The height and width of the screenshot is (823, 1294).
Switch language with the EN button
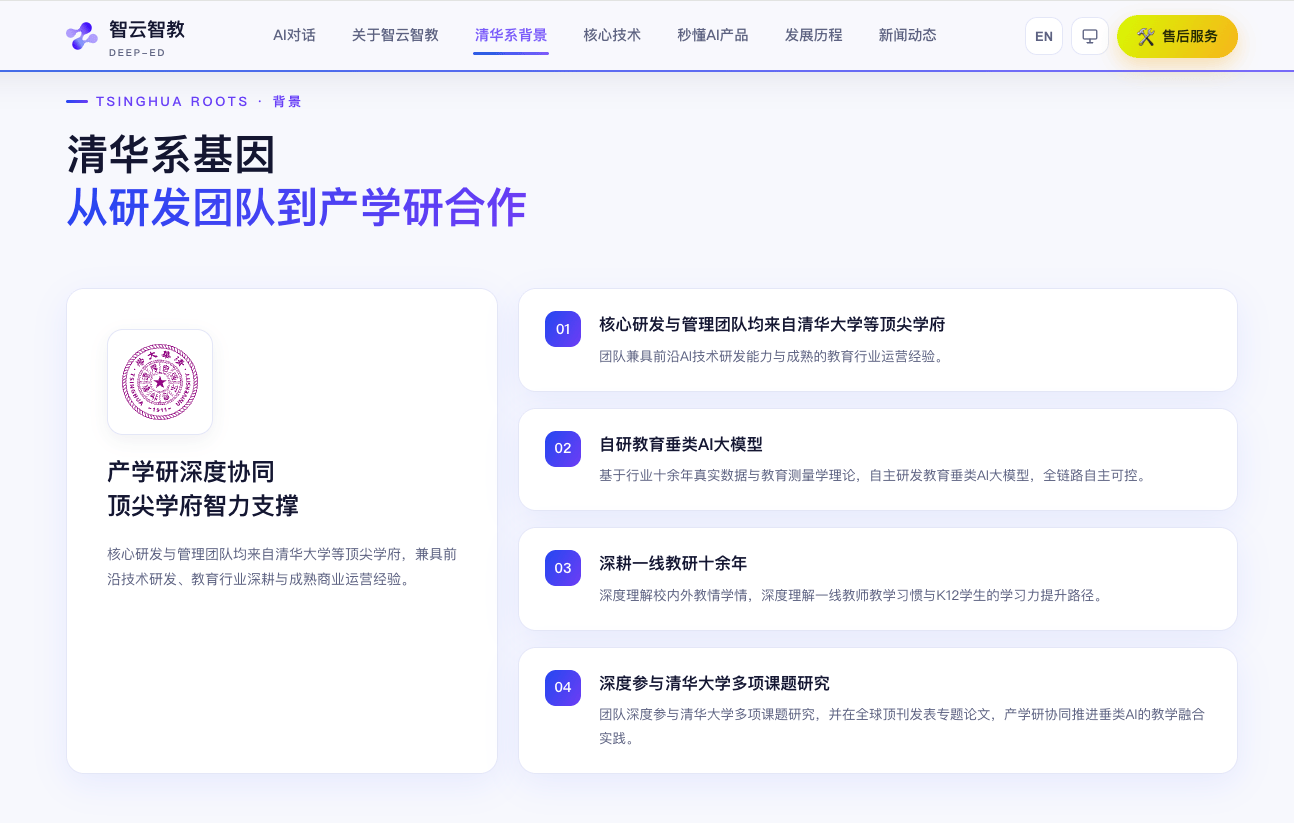click(1044, 36)
